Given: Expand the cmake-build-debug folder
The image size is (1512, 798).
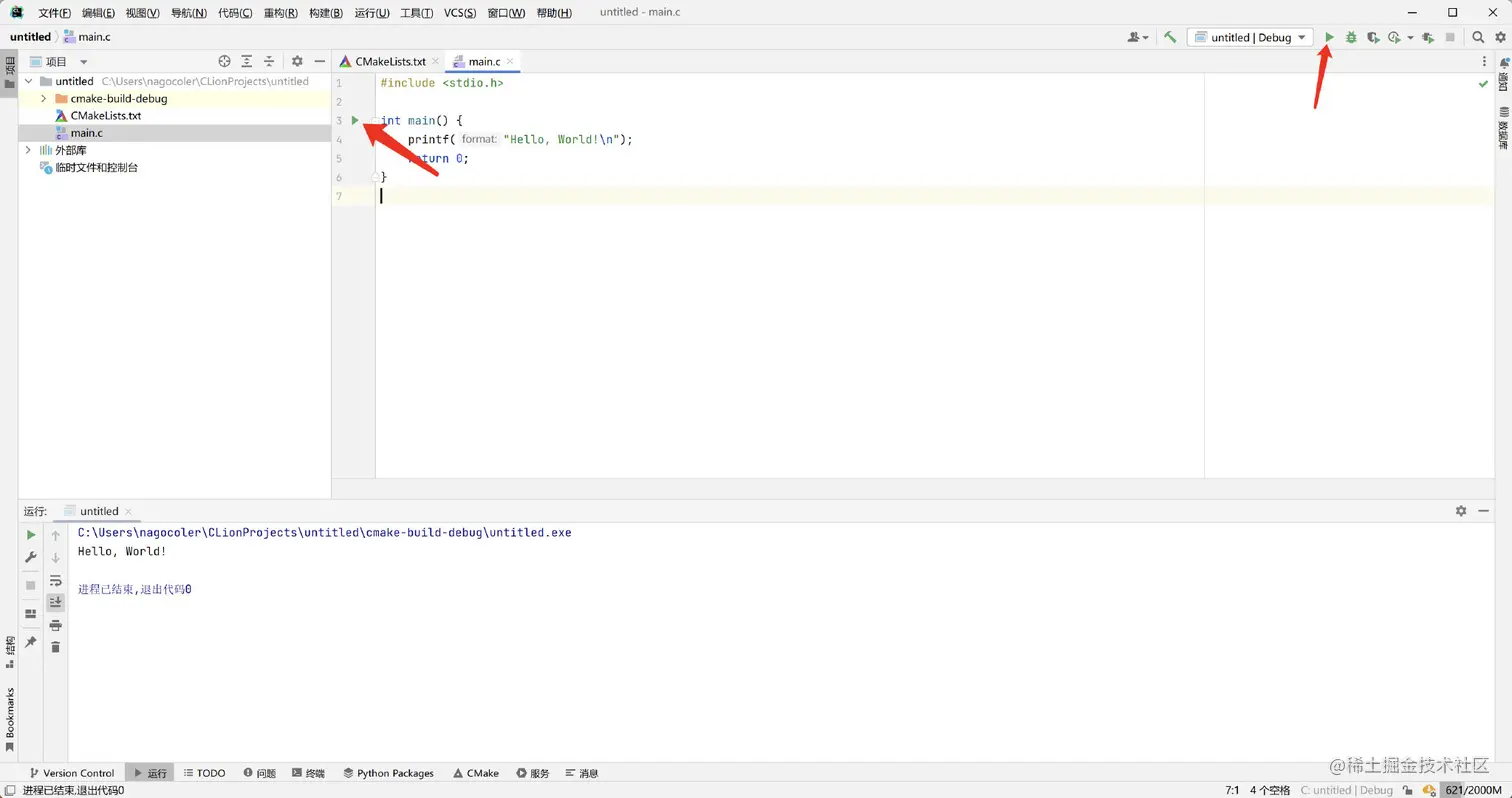Looking at the screenshot, I should 43,99.
